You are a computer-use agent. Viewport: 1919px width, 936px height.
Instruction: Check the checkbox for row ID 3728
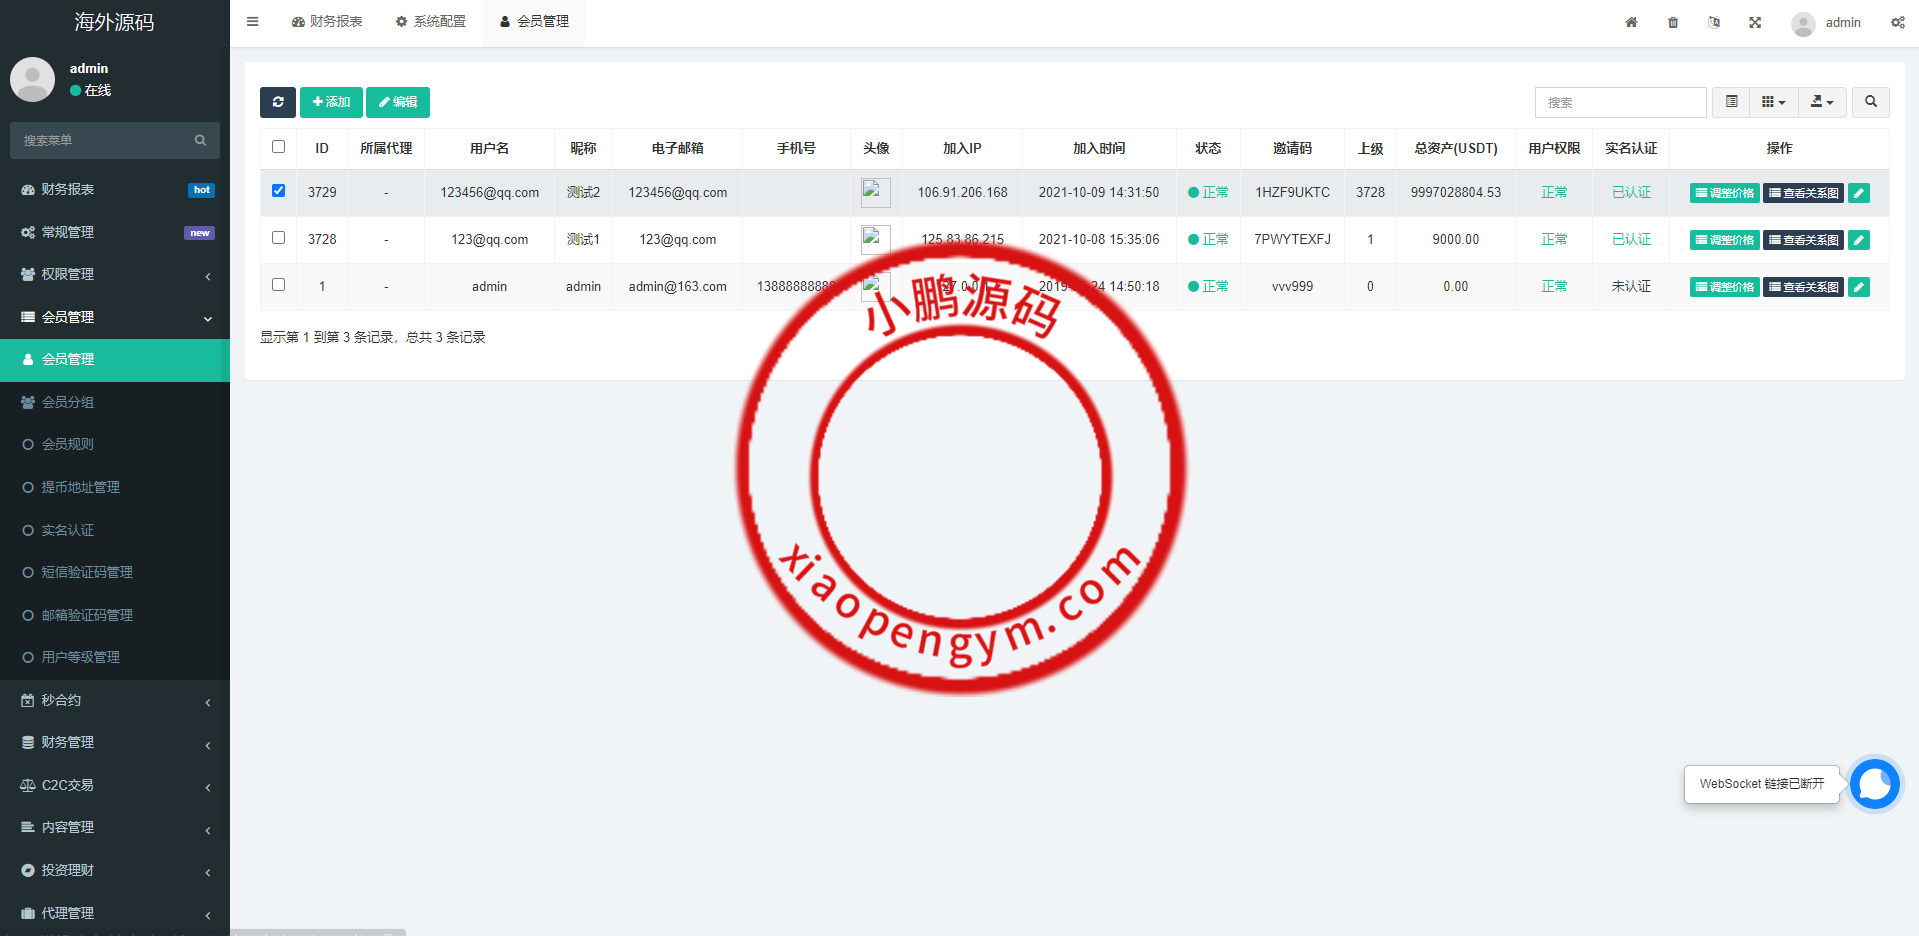279,238
